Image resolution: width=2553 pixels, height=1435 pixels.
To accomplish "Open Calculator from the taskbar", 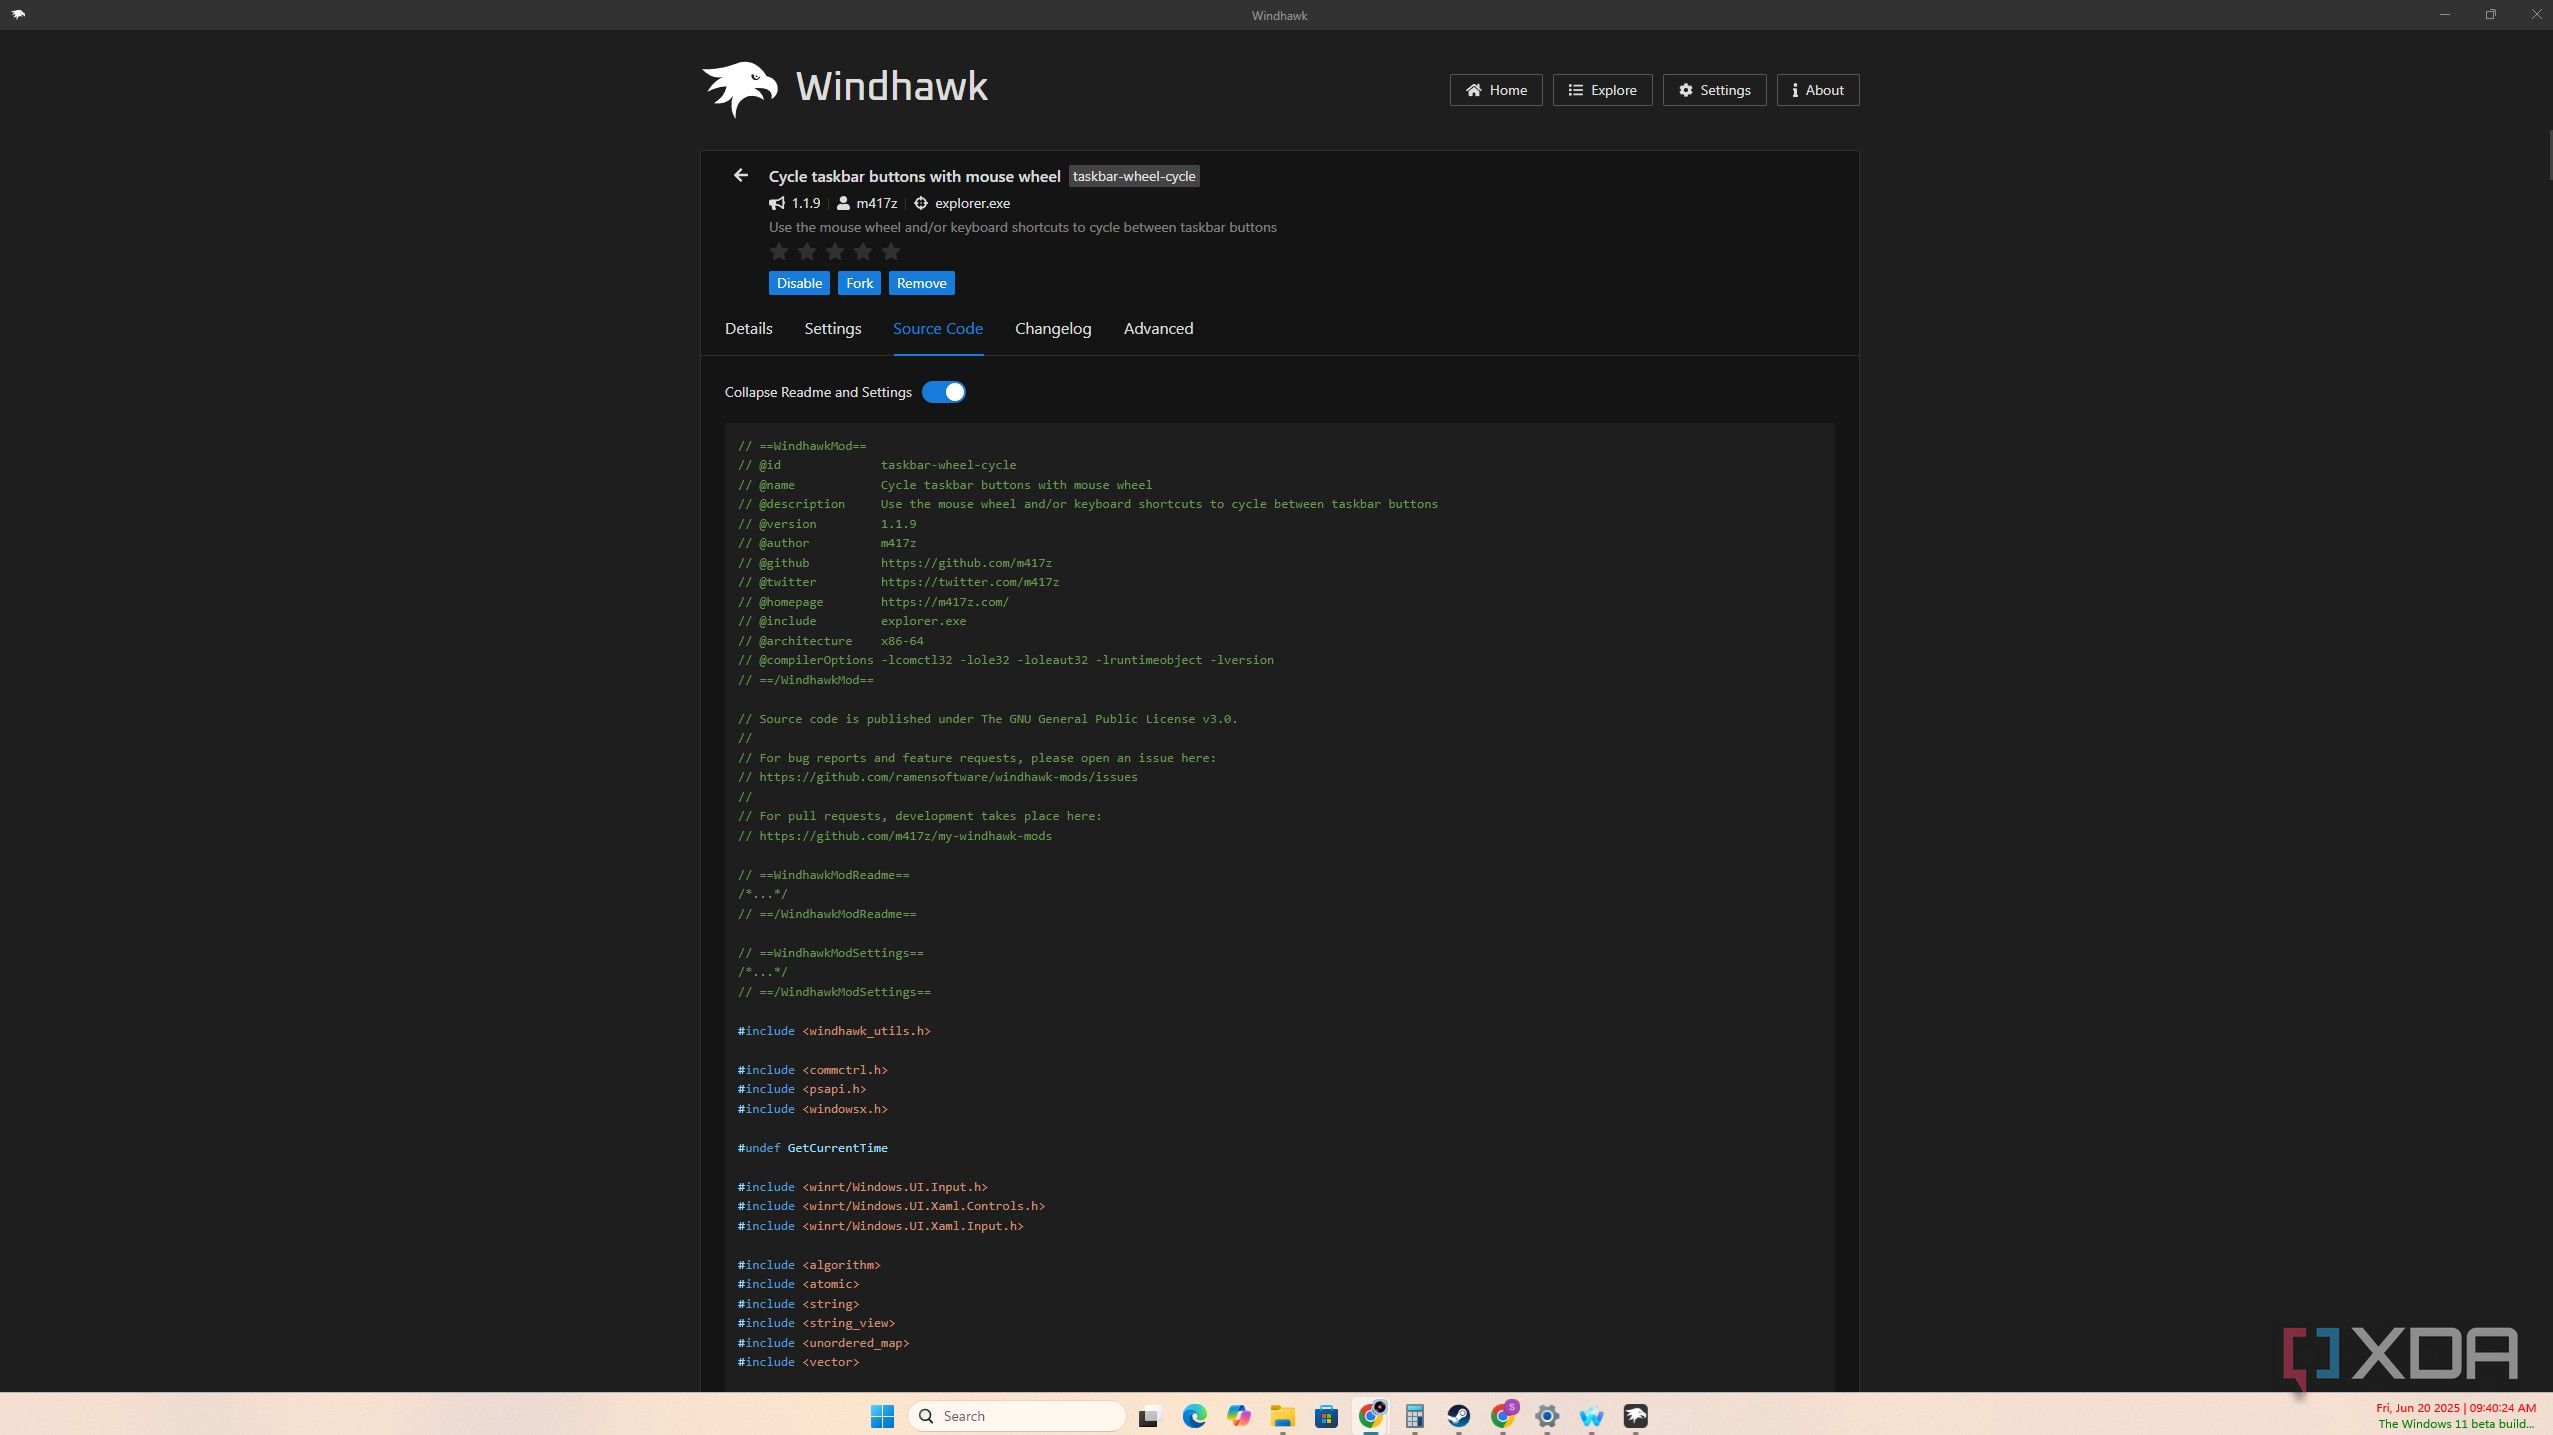I will coord(1414,1416).
